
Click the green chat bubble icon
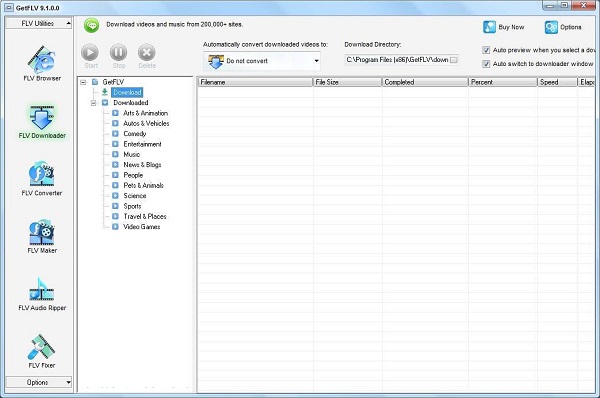[91, 25]
